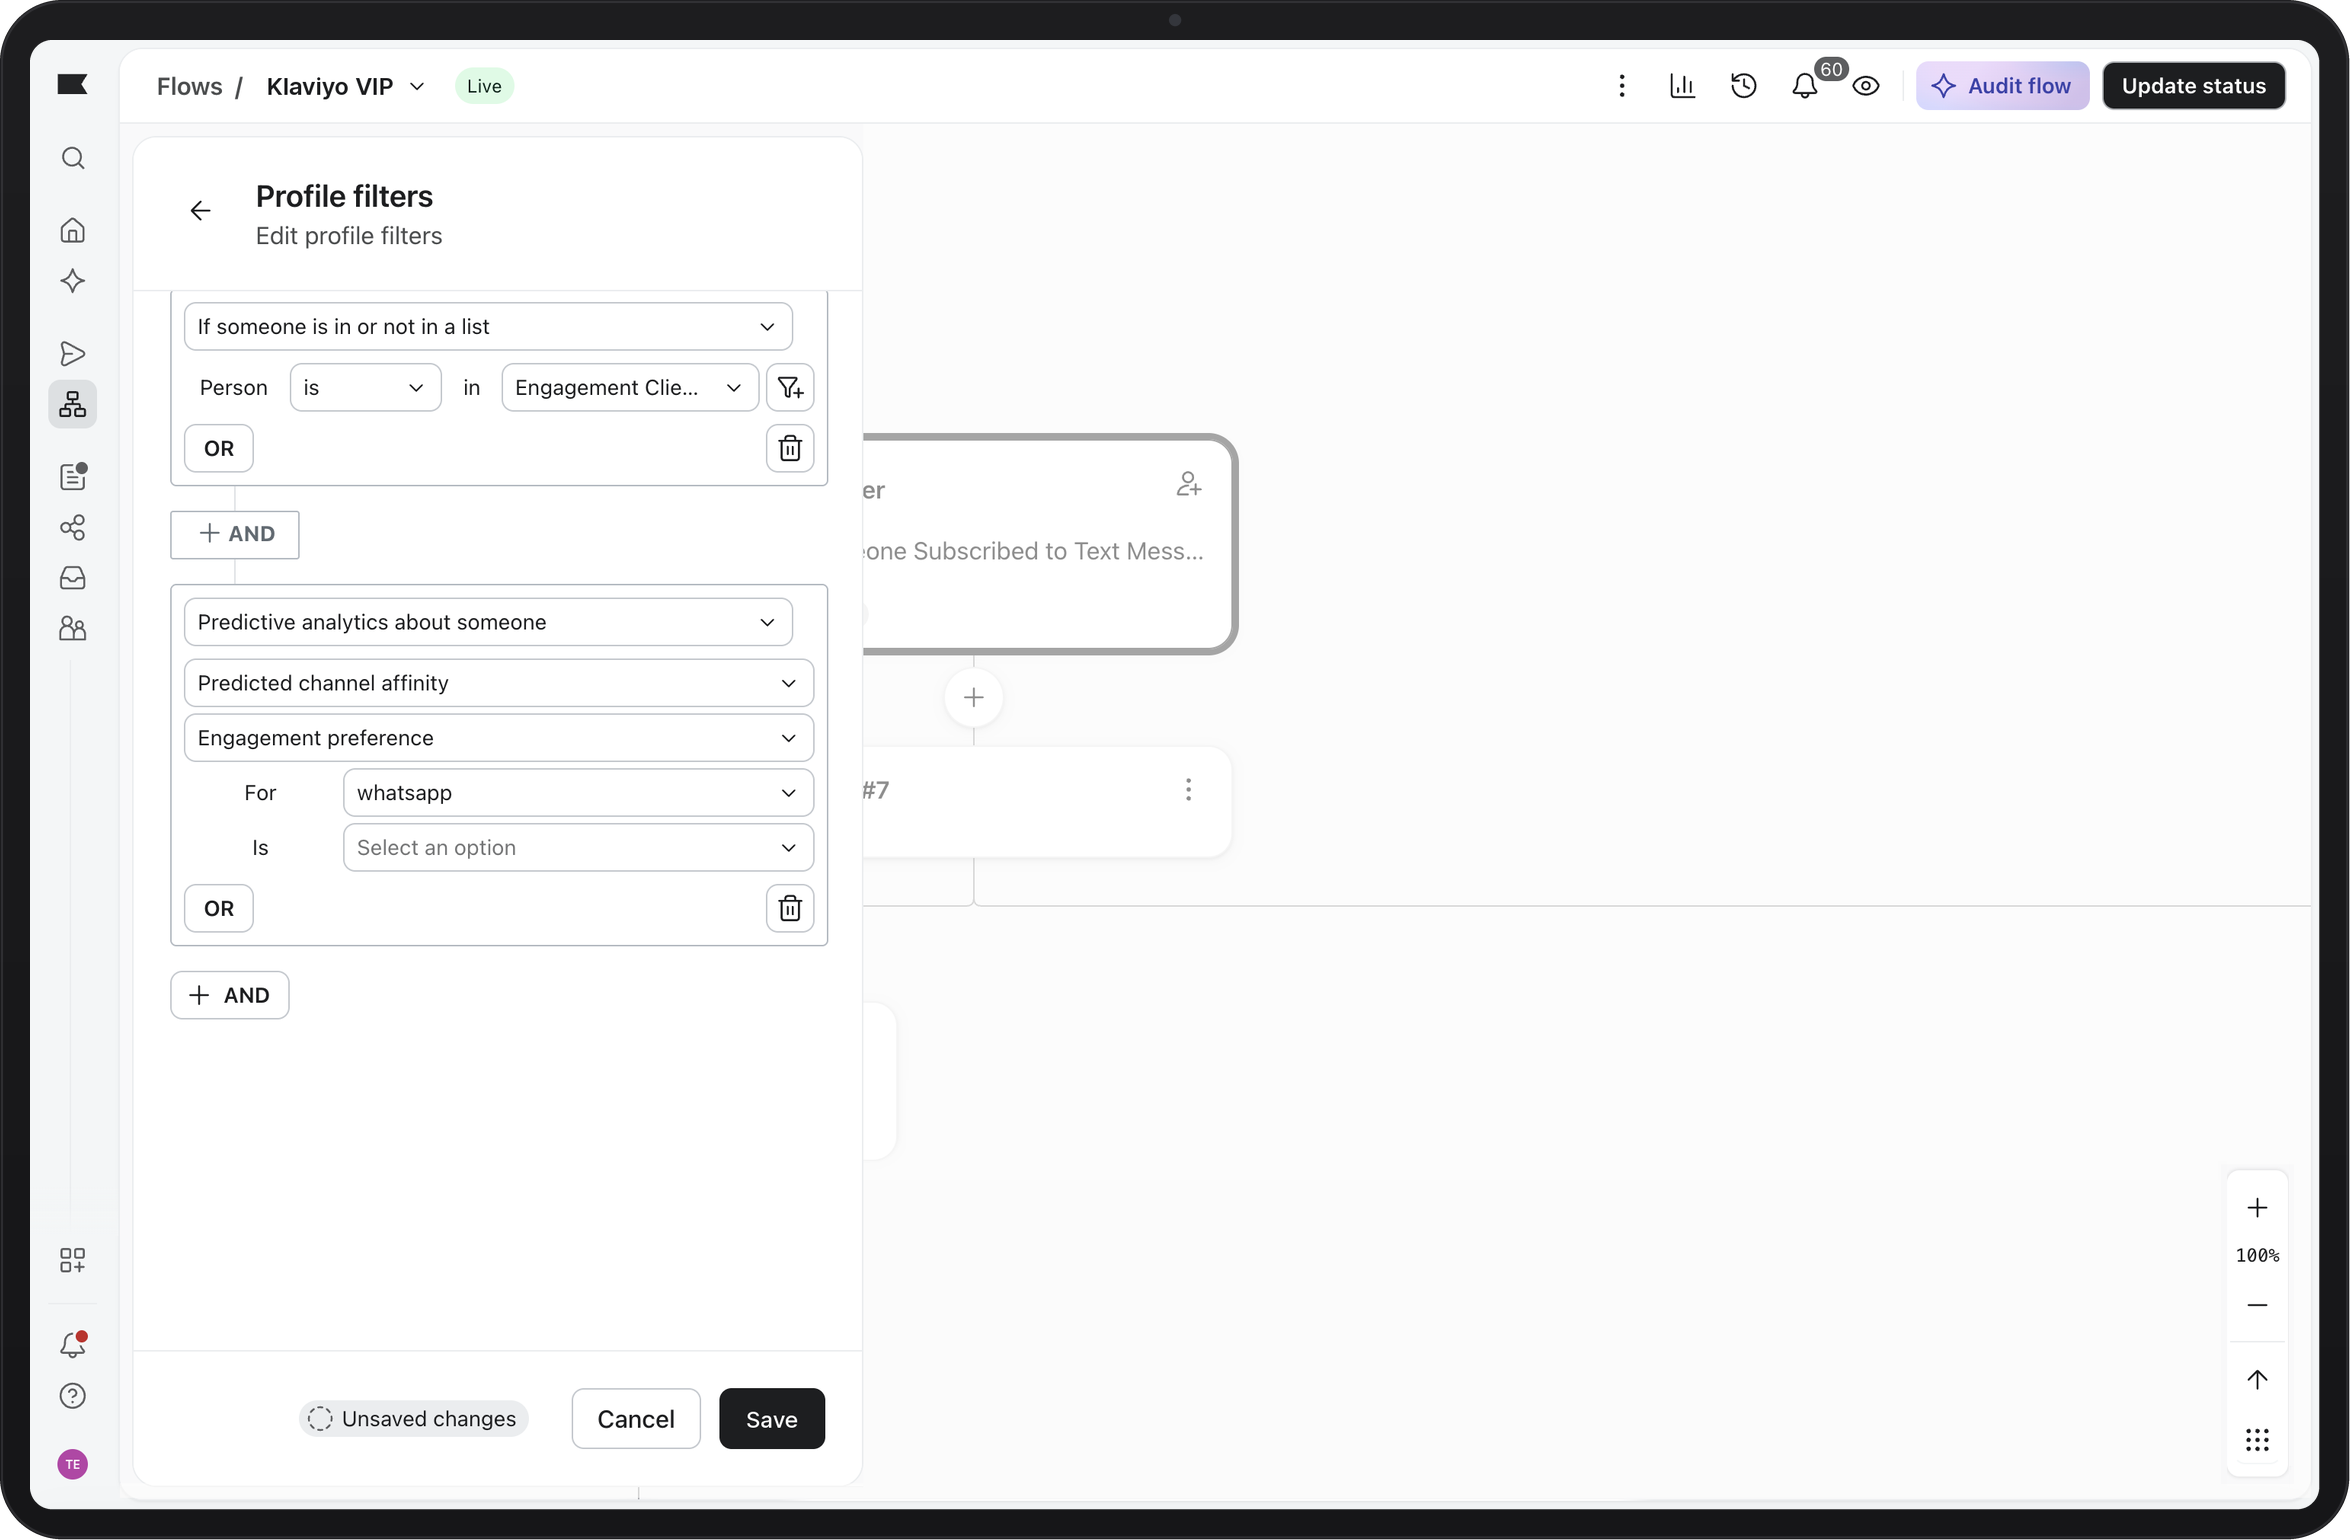Viewport: 2350px width, 1540px height.
Task: Open flow history clock icon
Action: pyautogui.click(x=1744, y=86)
